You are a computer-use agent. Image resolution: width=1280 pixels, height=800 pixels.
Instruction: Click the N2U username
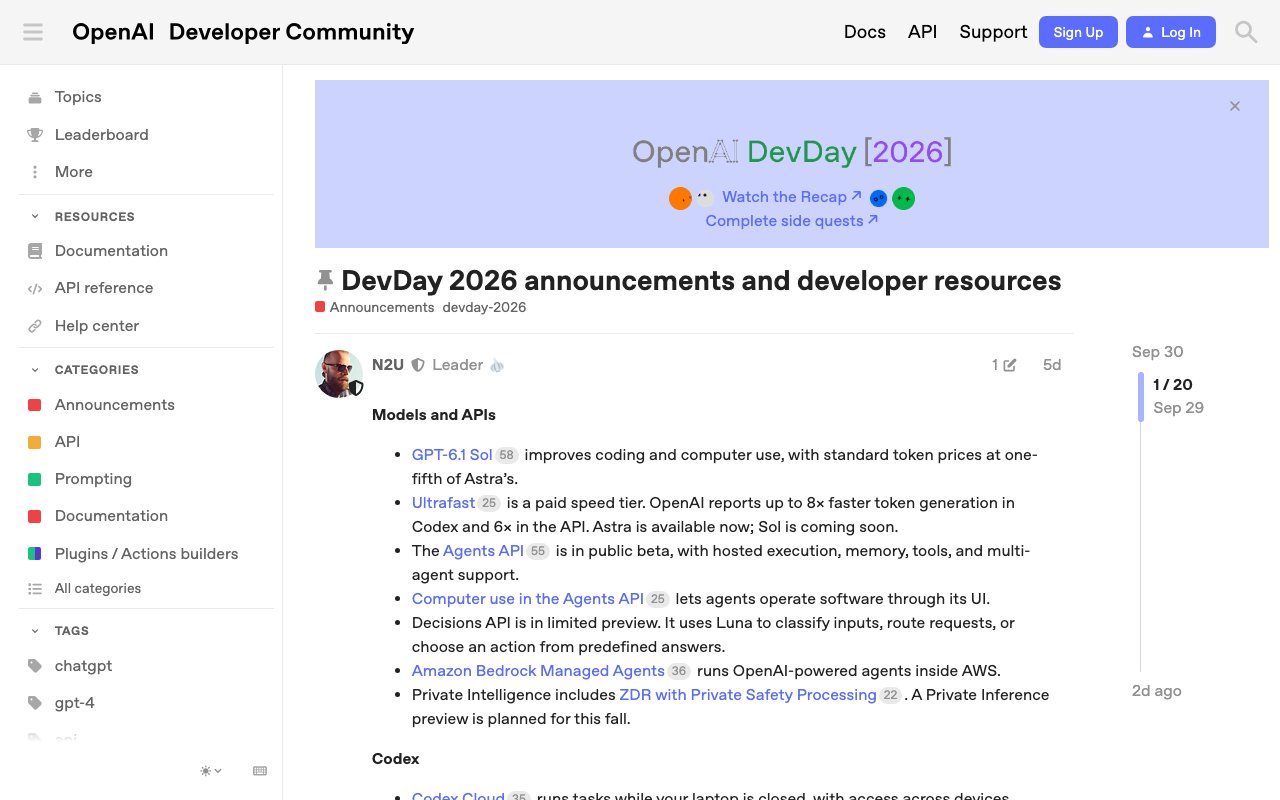coord(388,365)
